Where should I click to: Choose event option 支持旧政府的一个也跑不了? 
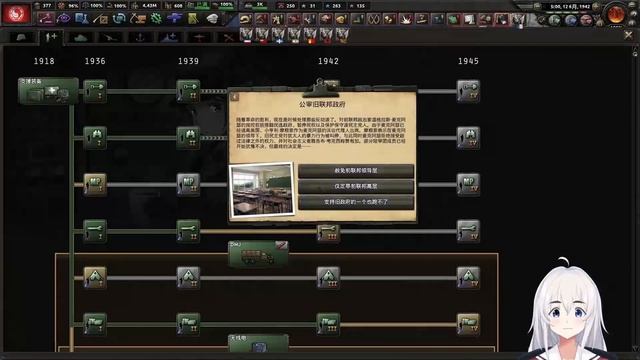[356, 202]
